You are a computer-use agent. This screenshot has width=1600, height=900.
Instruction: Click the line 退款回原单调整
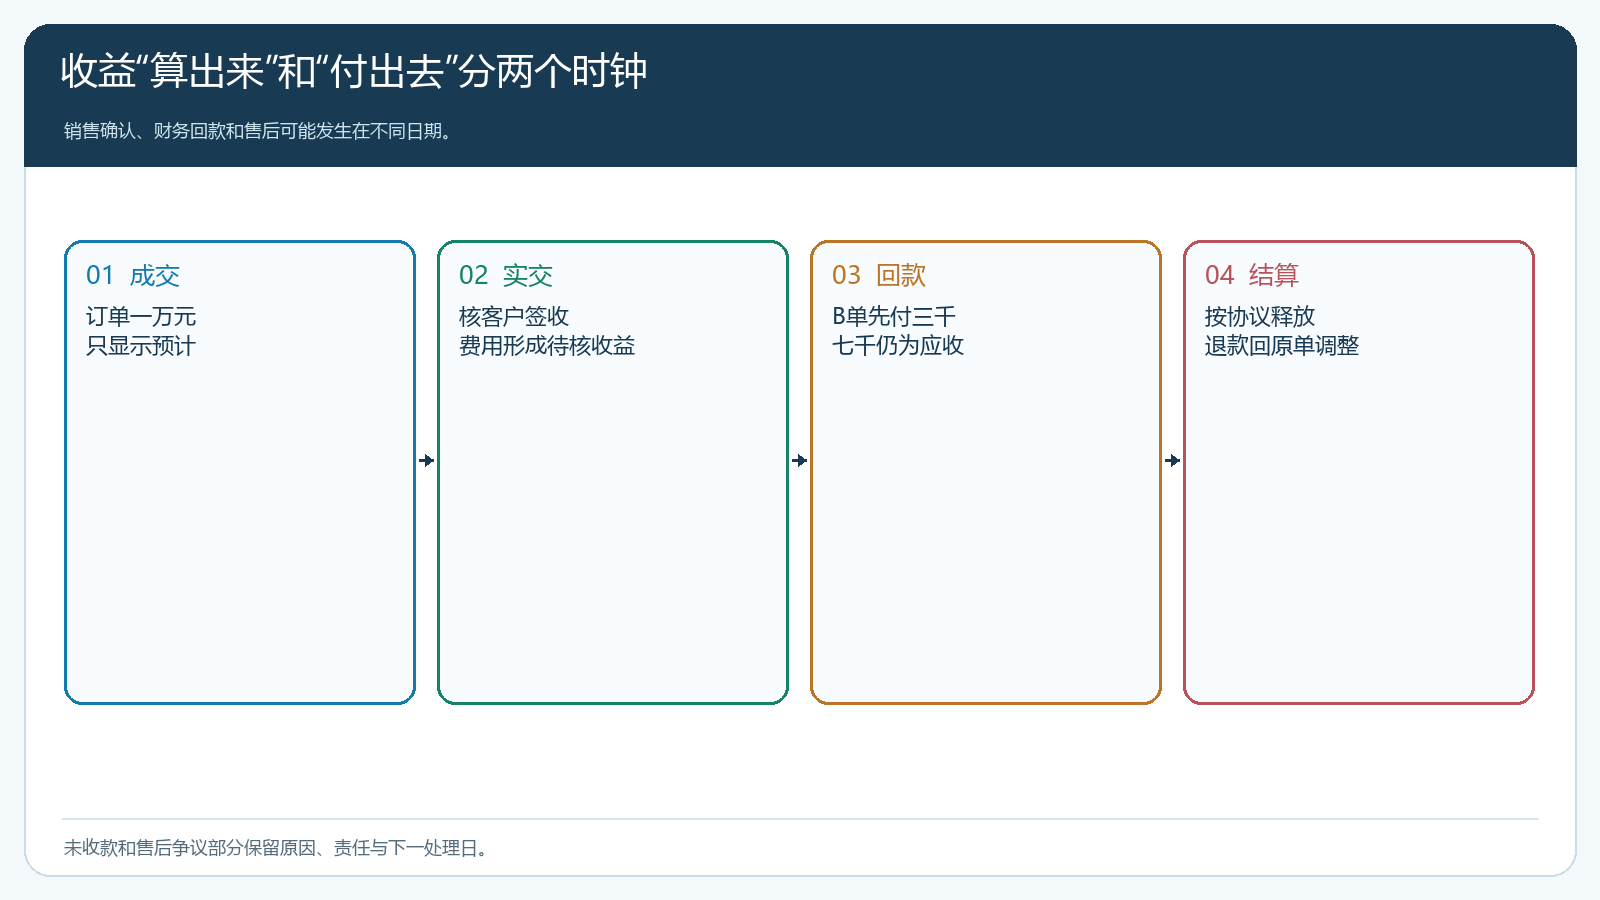point(1282,346)
